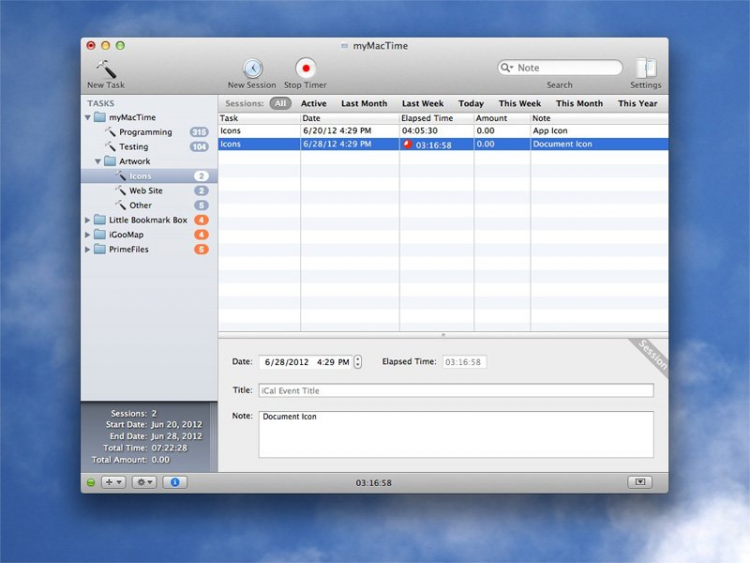
Task: Click the 04:05:30 elapsed time cell
Action: [x=420, y=131]
